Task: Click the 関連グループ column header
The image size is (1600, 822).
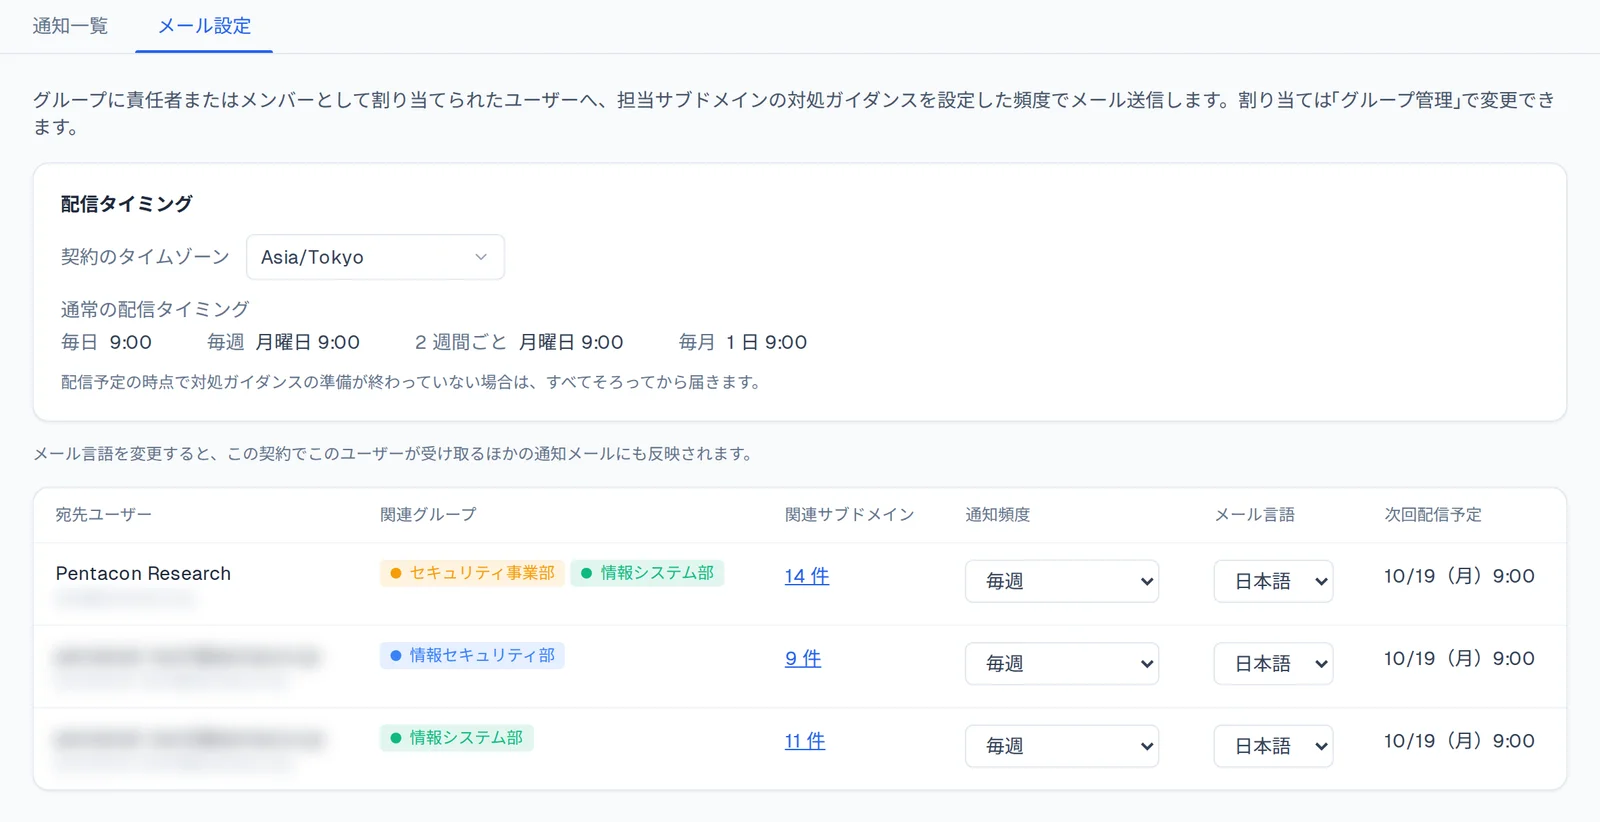Action: point(428,515)
